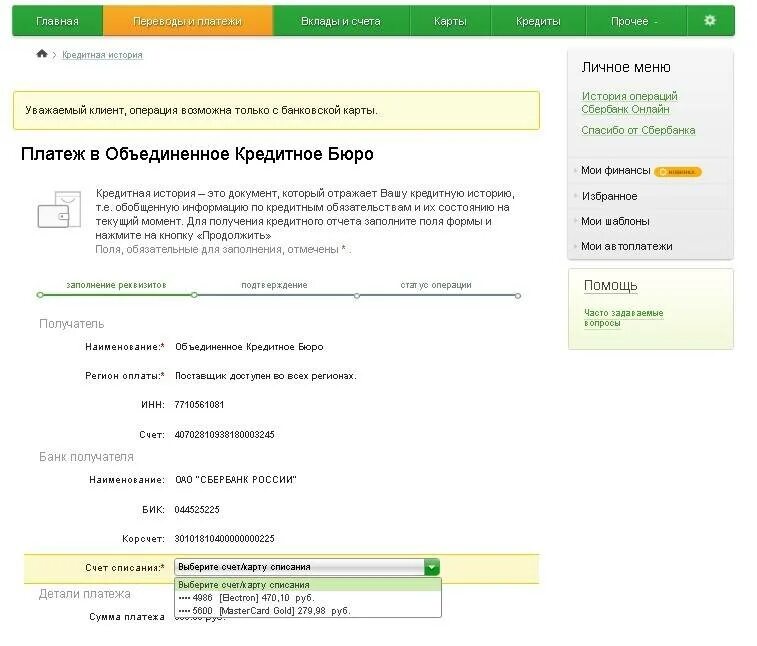The height and width of the screenshot is (646, 757).
Task: Click the Банк получателя section heading
Action: (86, 457)
